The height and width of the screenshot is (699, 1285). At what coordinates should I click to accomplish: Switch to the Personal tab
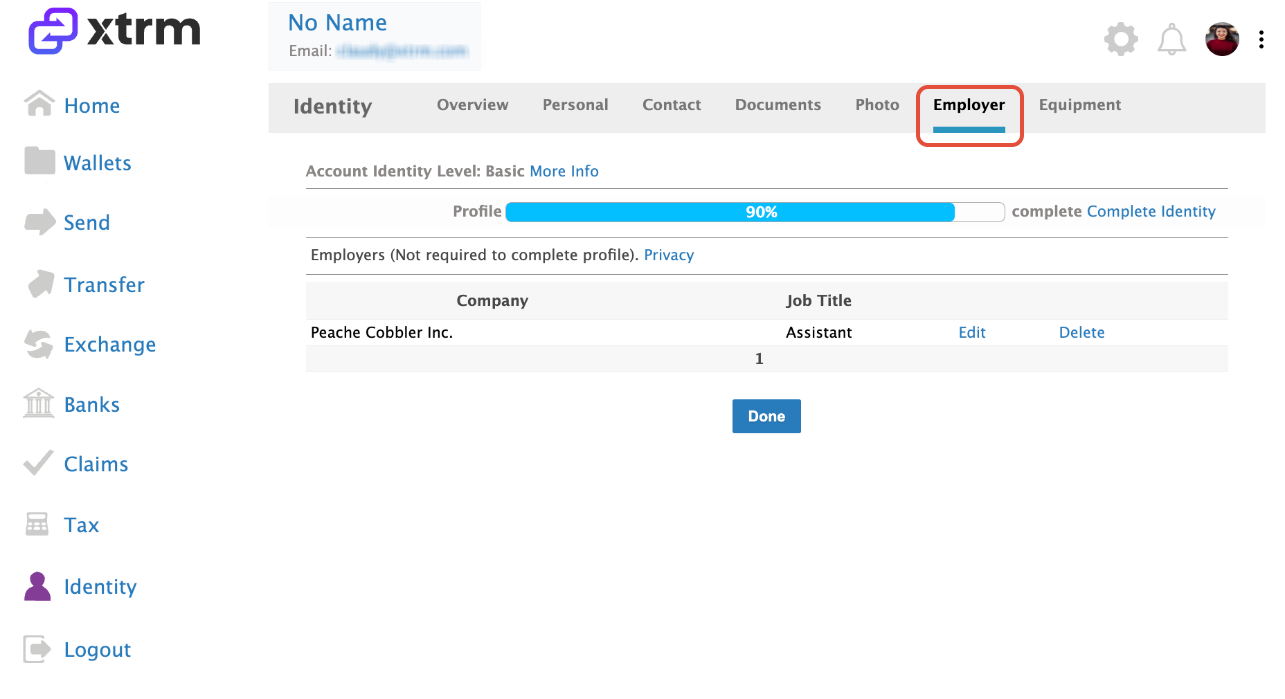point(576,105)
